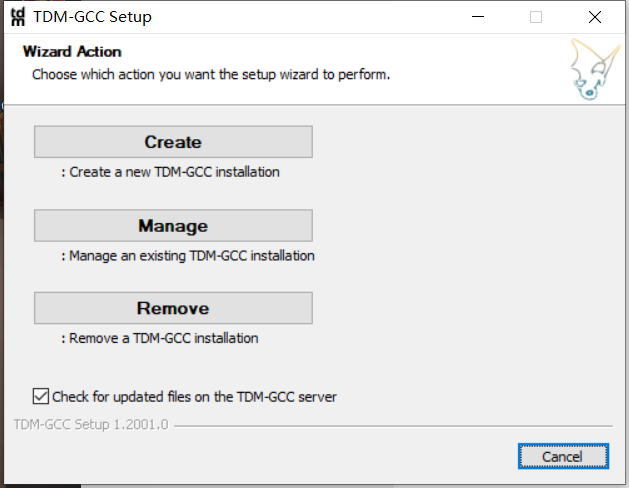Close the setup wizard with the X
Screen dimensions: 629x488
(x=595, y=17)
